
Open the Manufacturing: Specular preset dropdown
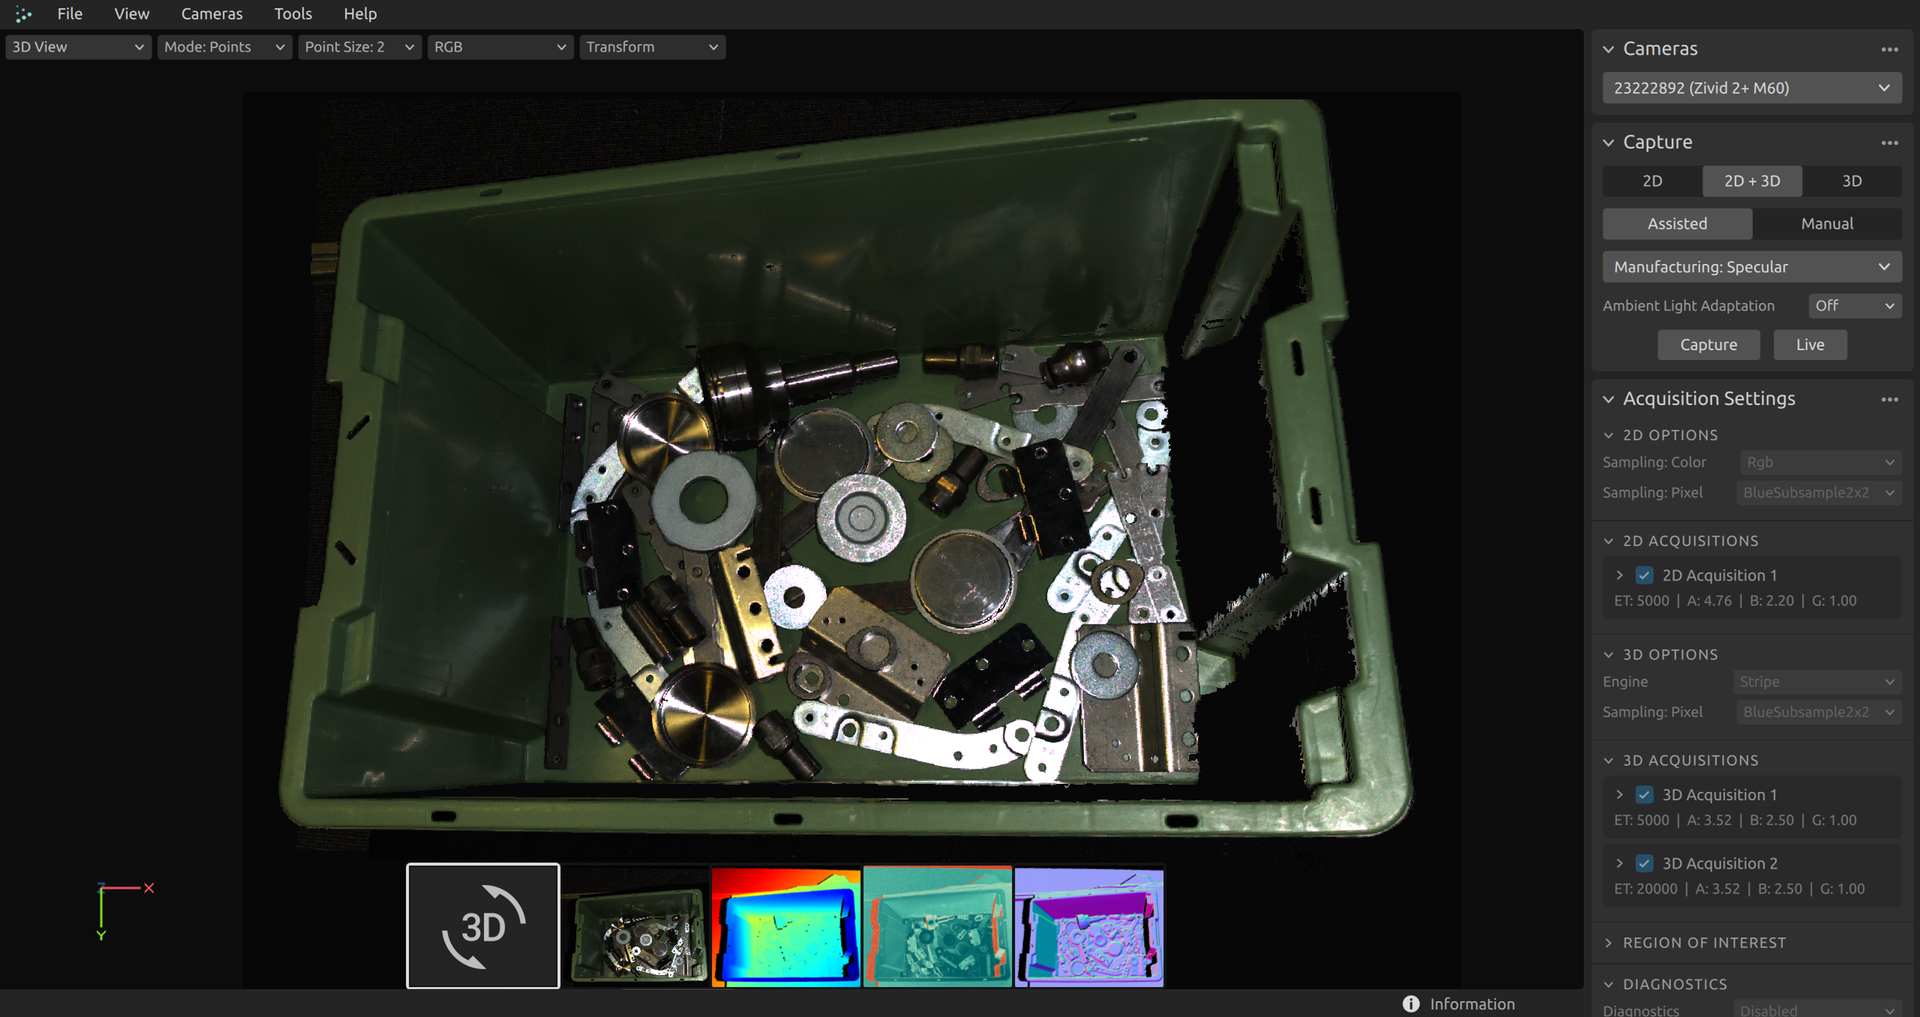coord(1751,267)
